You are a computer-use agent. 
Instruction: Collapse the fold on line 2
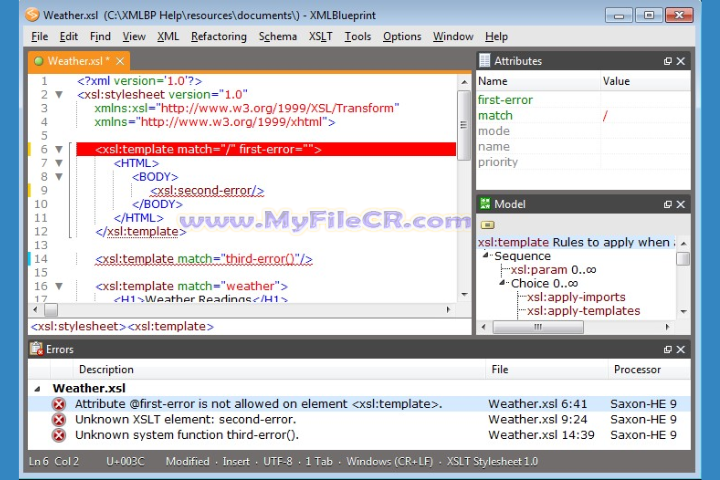point(59,95)
